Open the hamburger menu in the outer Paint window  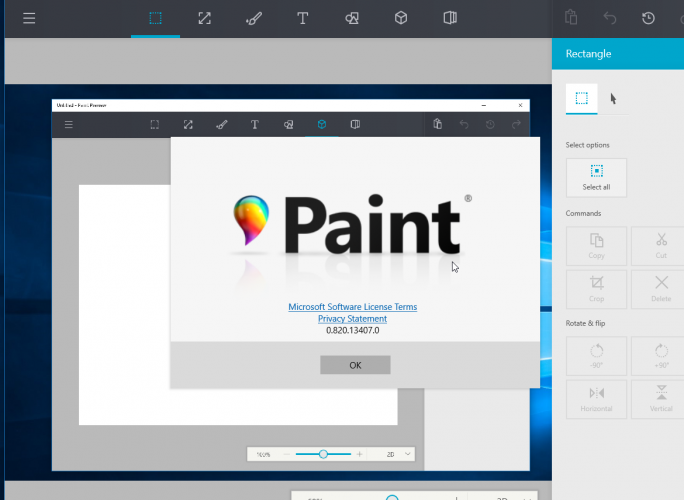29,18
